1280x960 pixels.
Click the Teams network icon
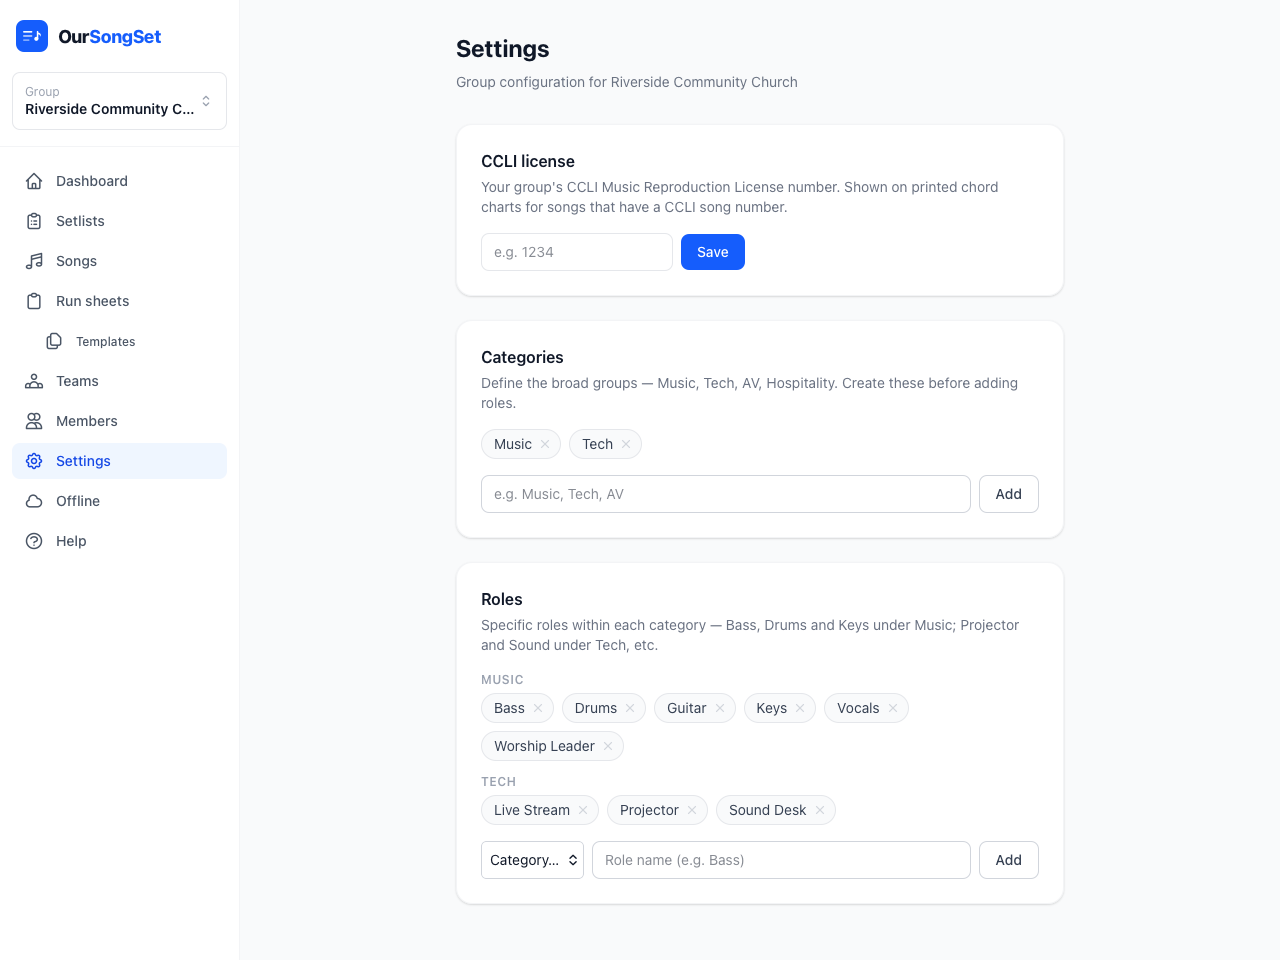tap(34, 381)
